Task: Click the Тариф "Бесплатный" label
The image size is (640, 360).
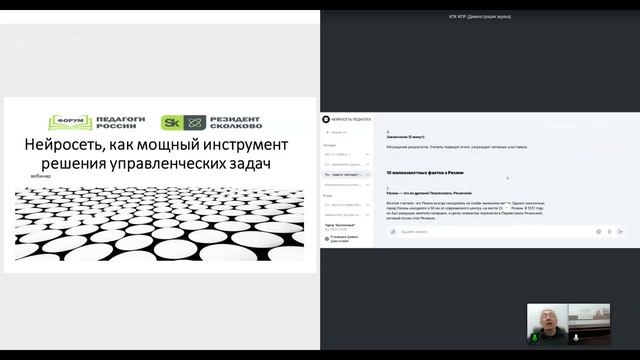Action: (x=340, y=225)
